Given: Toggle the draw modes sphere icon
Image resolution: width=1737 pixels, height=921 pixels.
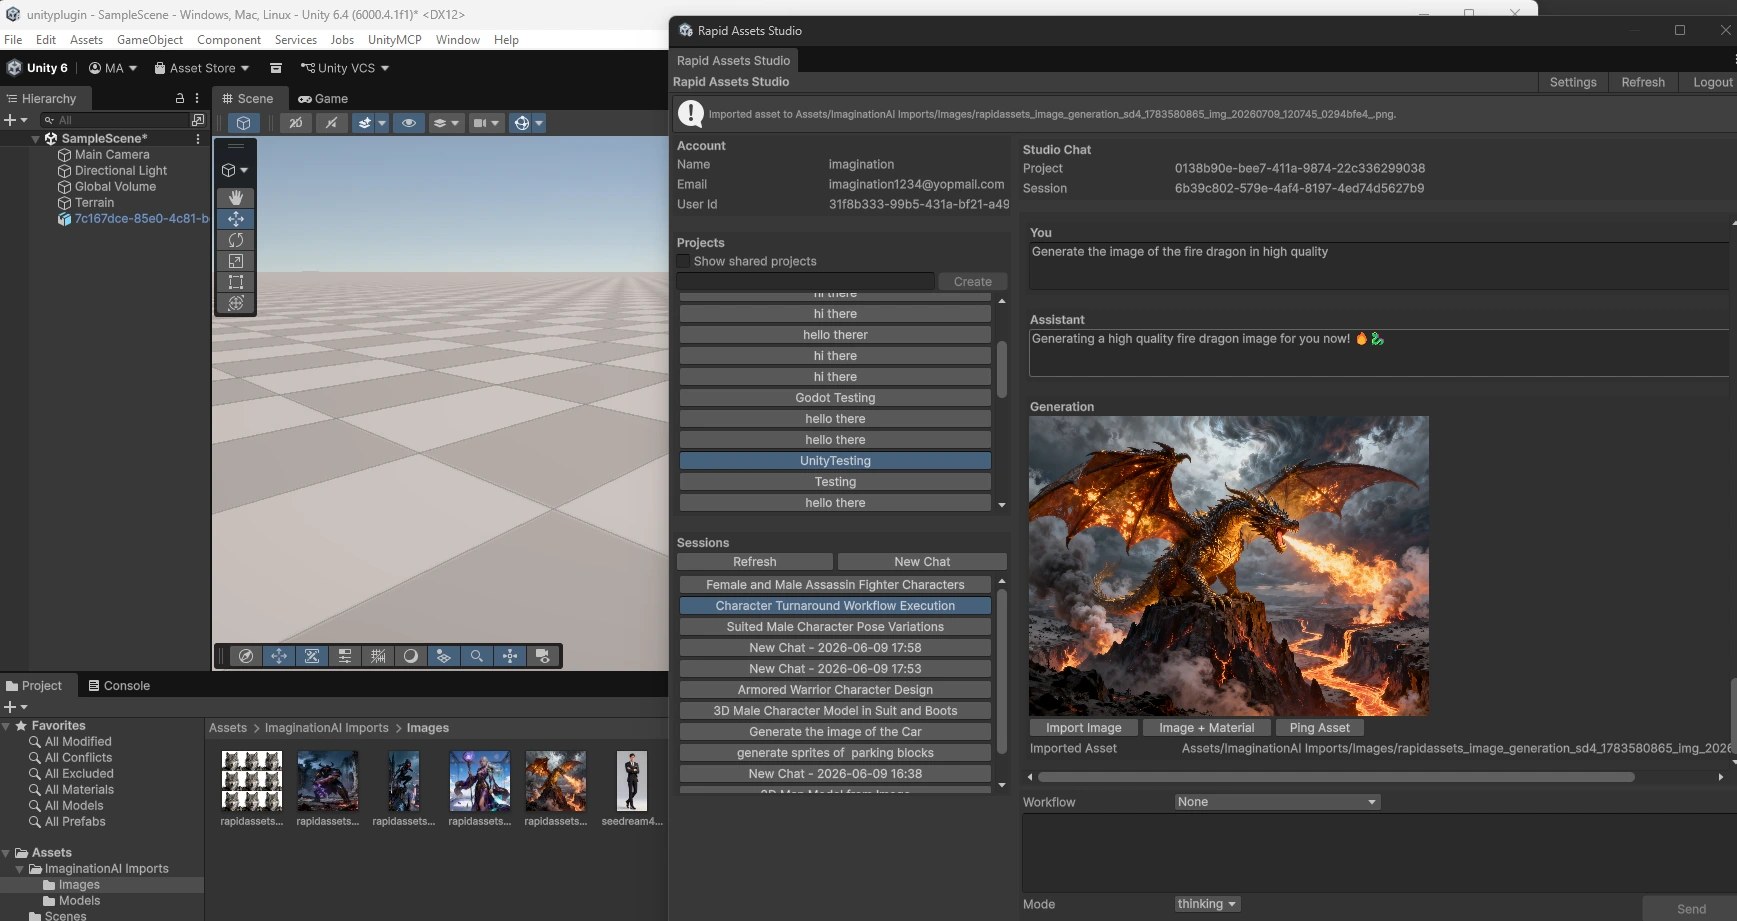Looking at the screenshot, I should pyautogui.click(x=411, y=656).
